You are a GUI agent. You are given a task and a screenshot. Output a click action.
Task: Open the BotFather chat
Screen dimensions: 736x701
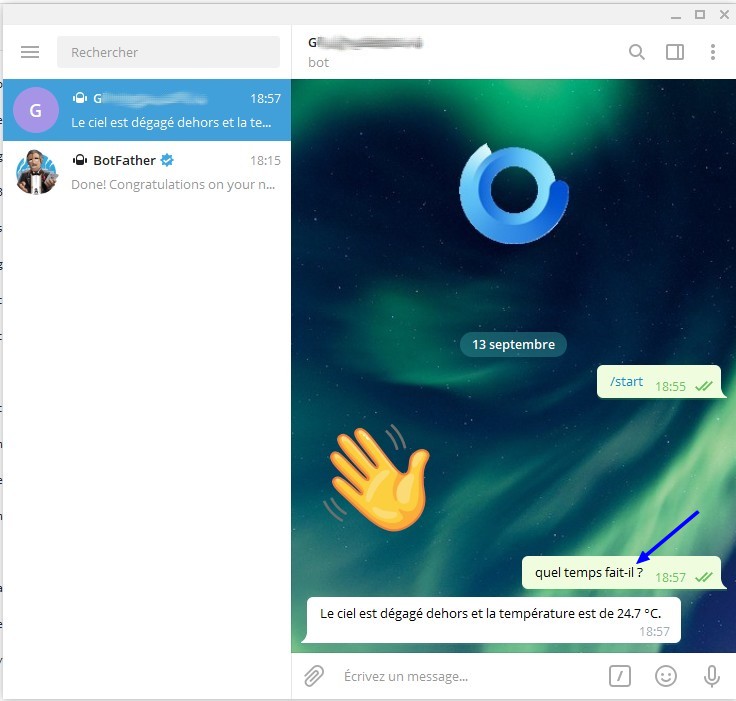(x=147, y=172)
